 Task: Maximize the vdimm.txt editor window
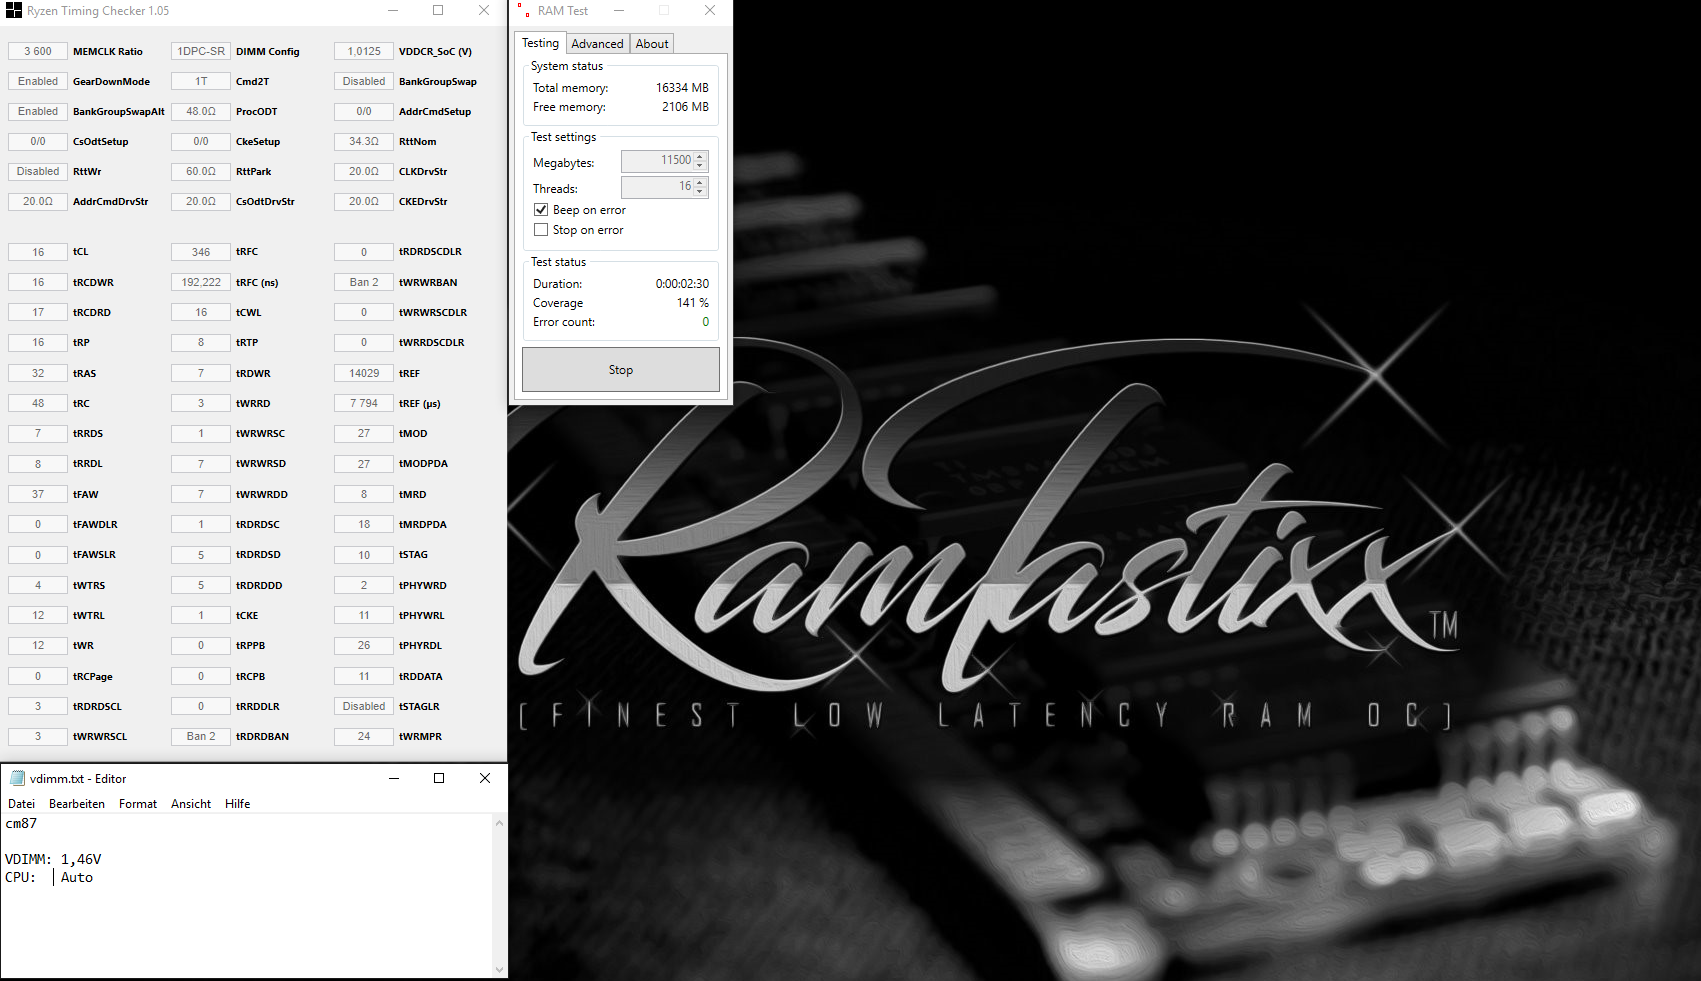tap(439, 778)
